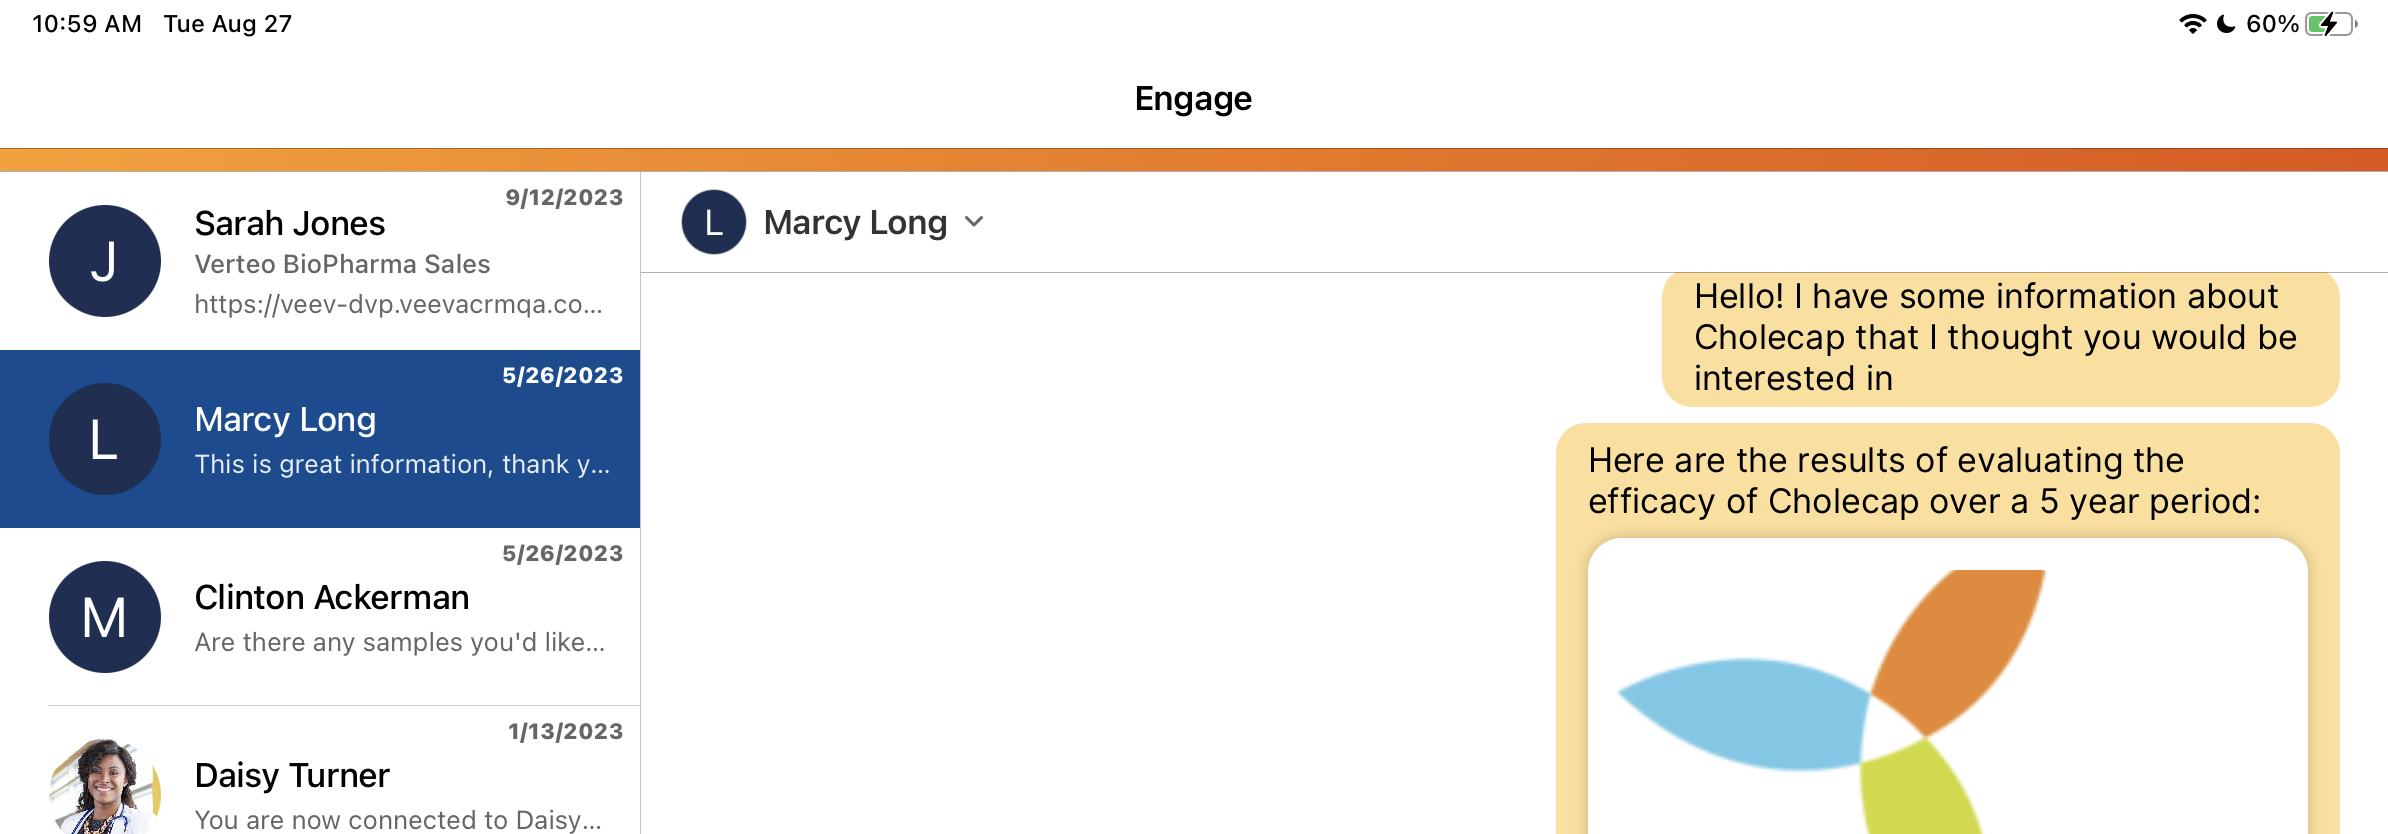Open Sarah Jones avatar circle
This screenshot has width=2388, height=834.
(105, 261)
